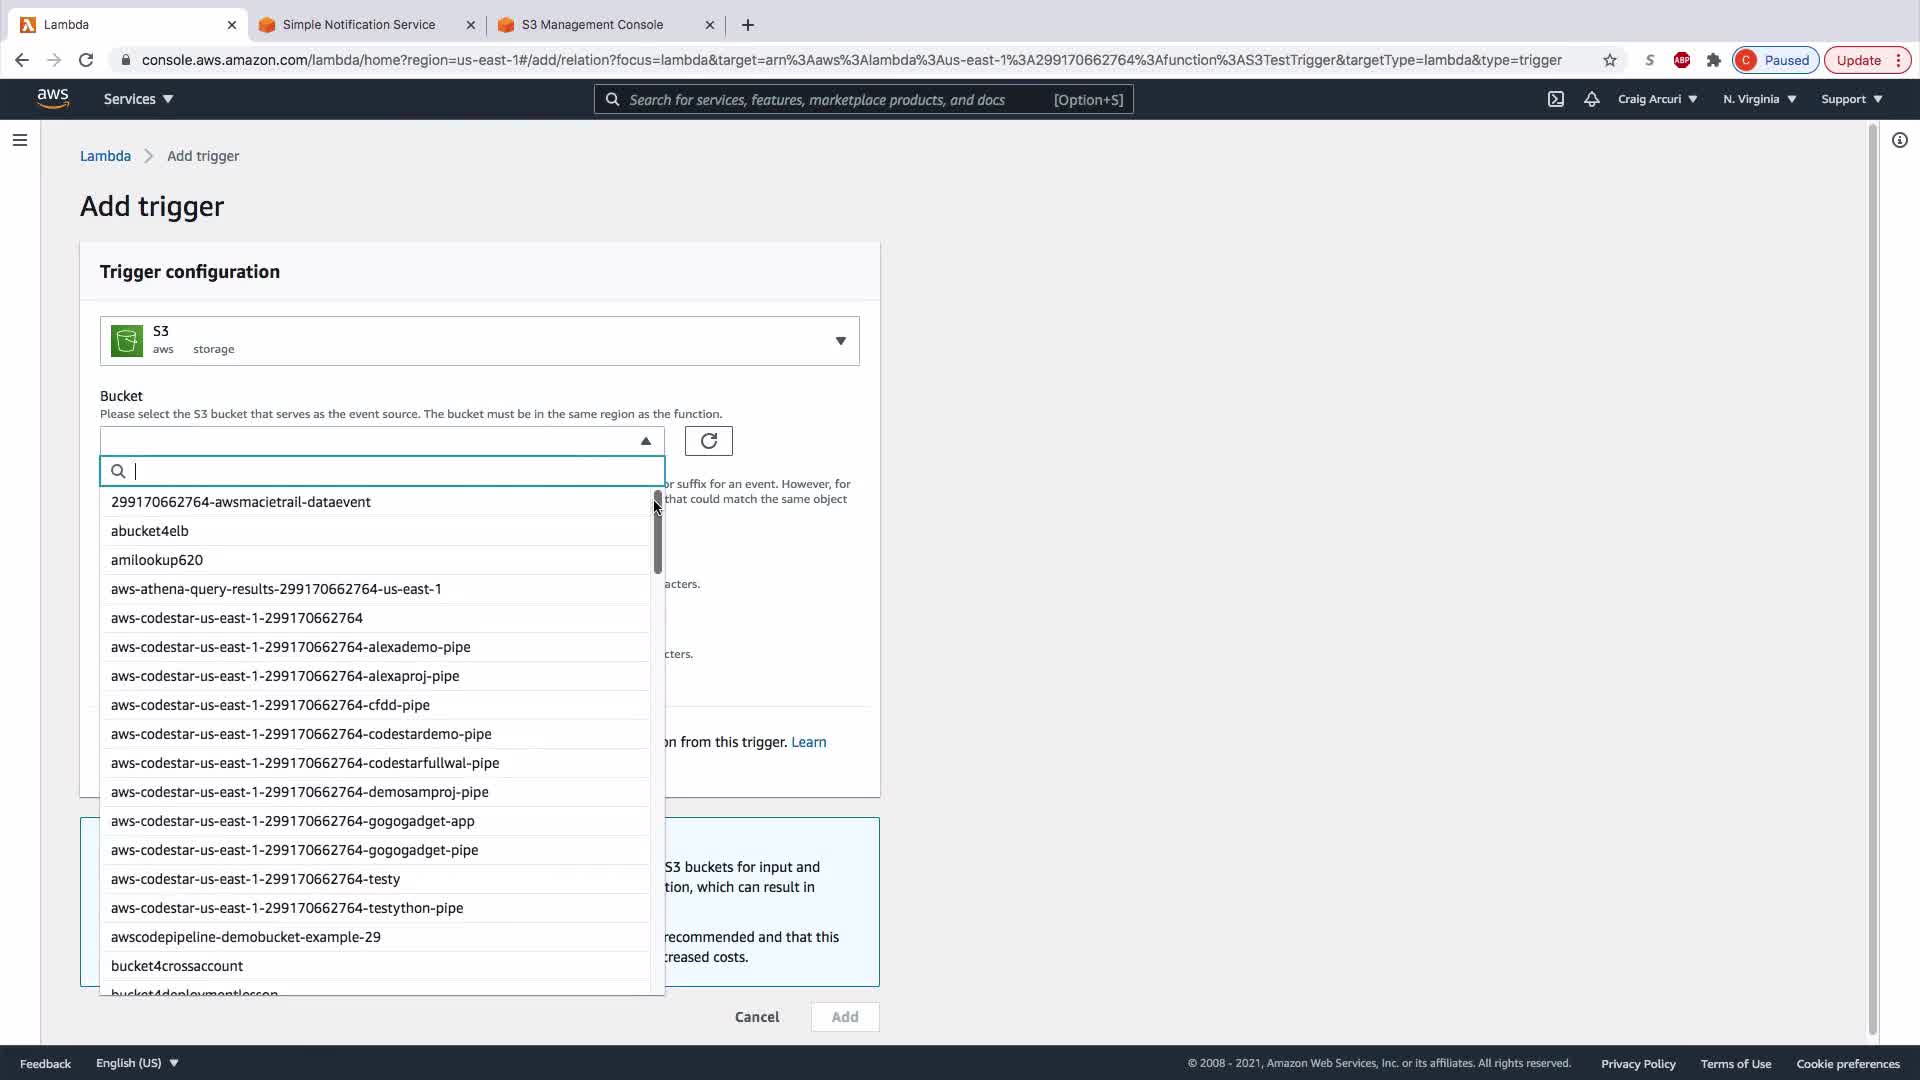Click the bucket search input field
The width and height of the screenshot is (1920, 1080).
pos(390,471)
